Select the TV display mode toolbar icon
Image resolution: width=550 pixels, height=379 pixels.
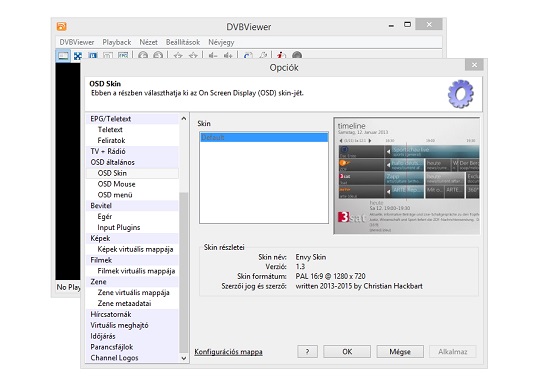point(63,55)
